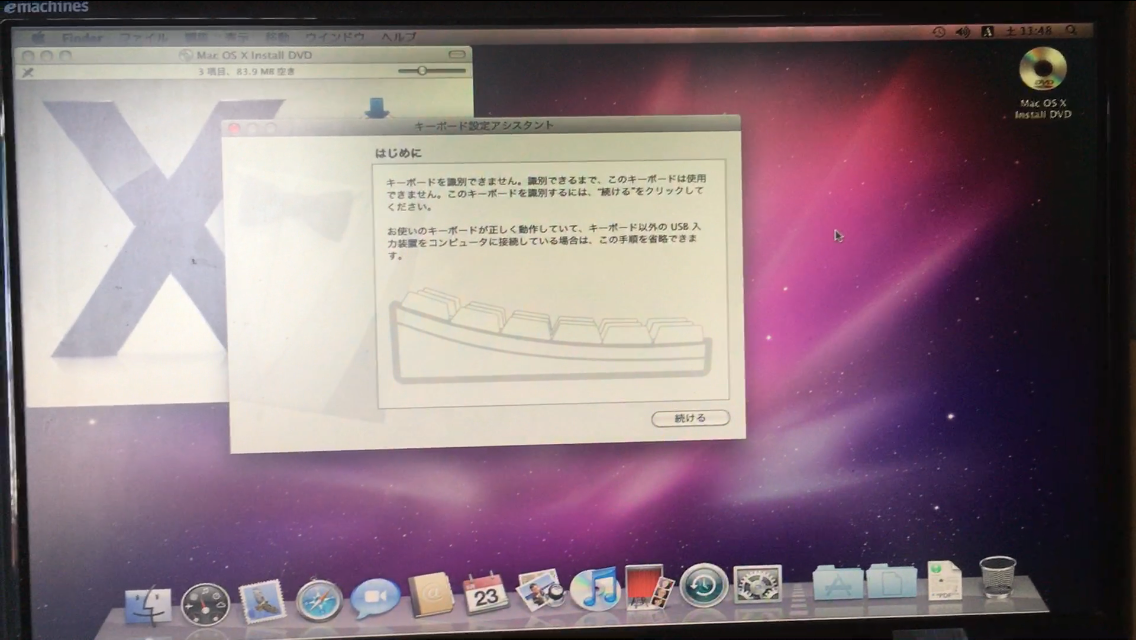1136x640 pixels.
Task: Click the はじめに heading text
Action: coord(398,153)
